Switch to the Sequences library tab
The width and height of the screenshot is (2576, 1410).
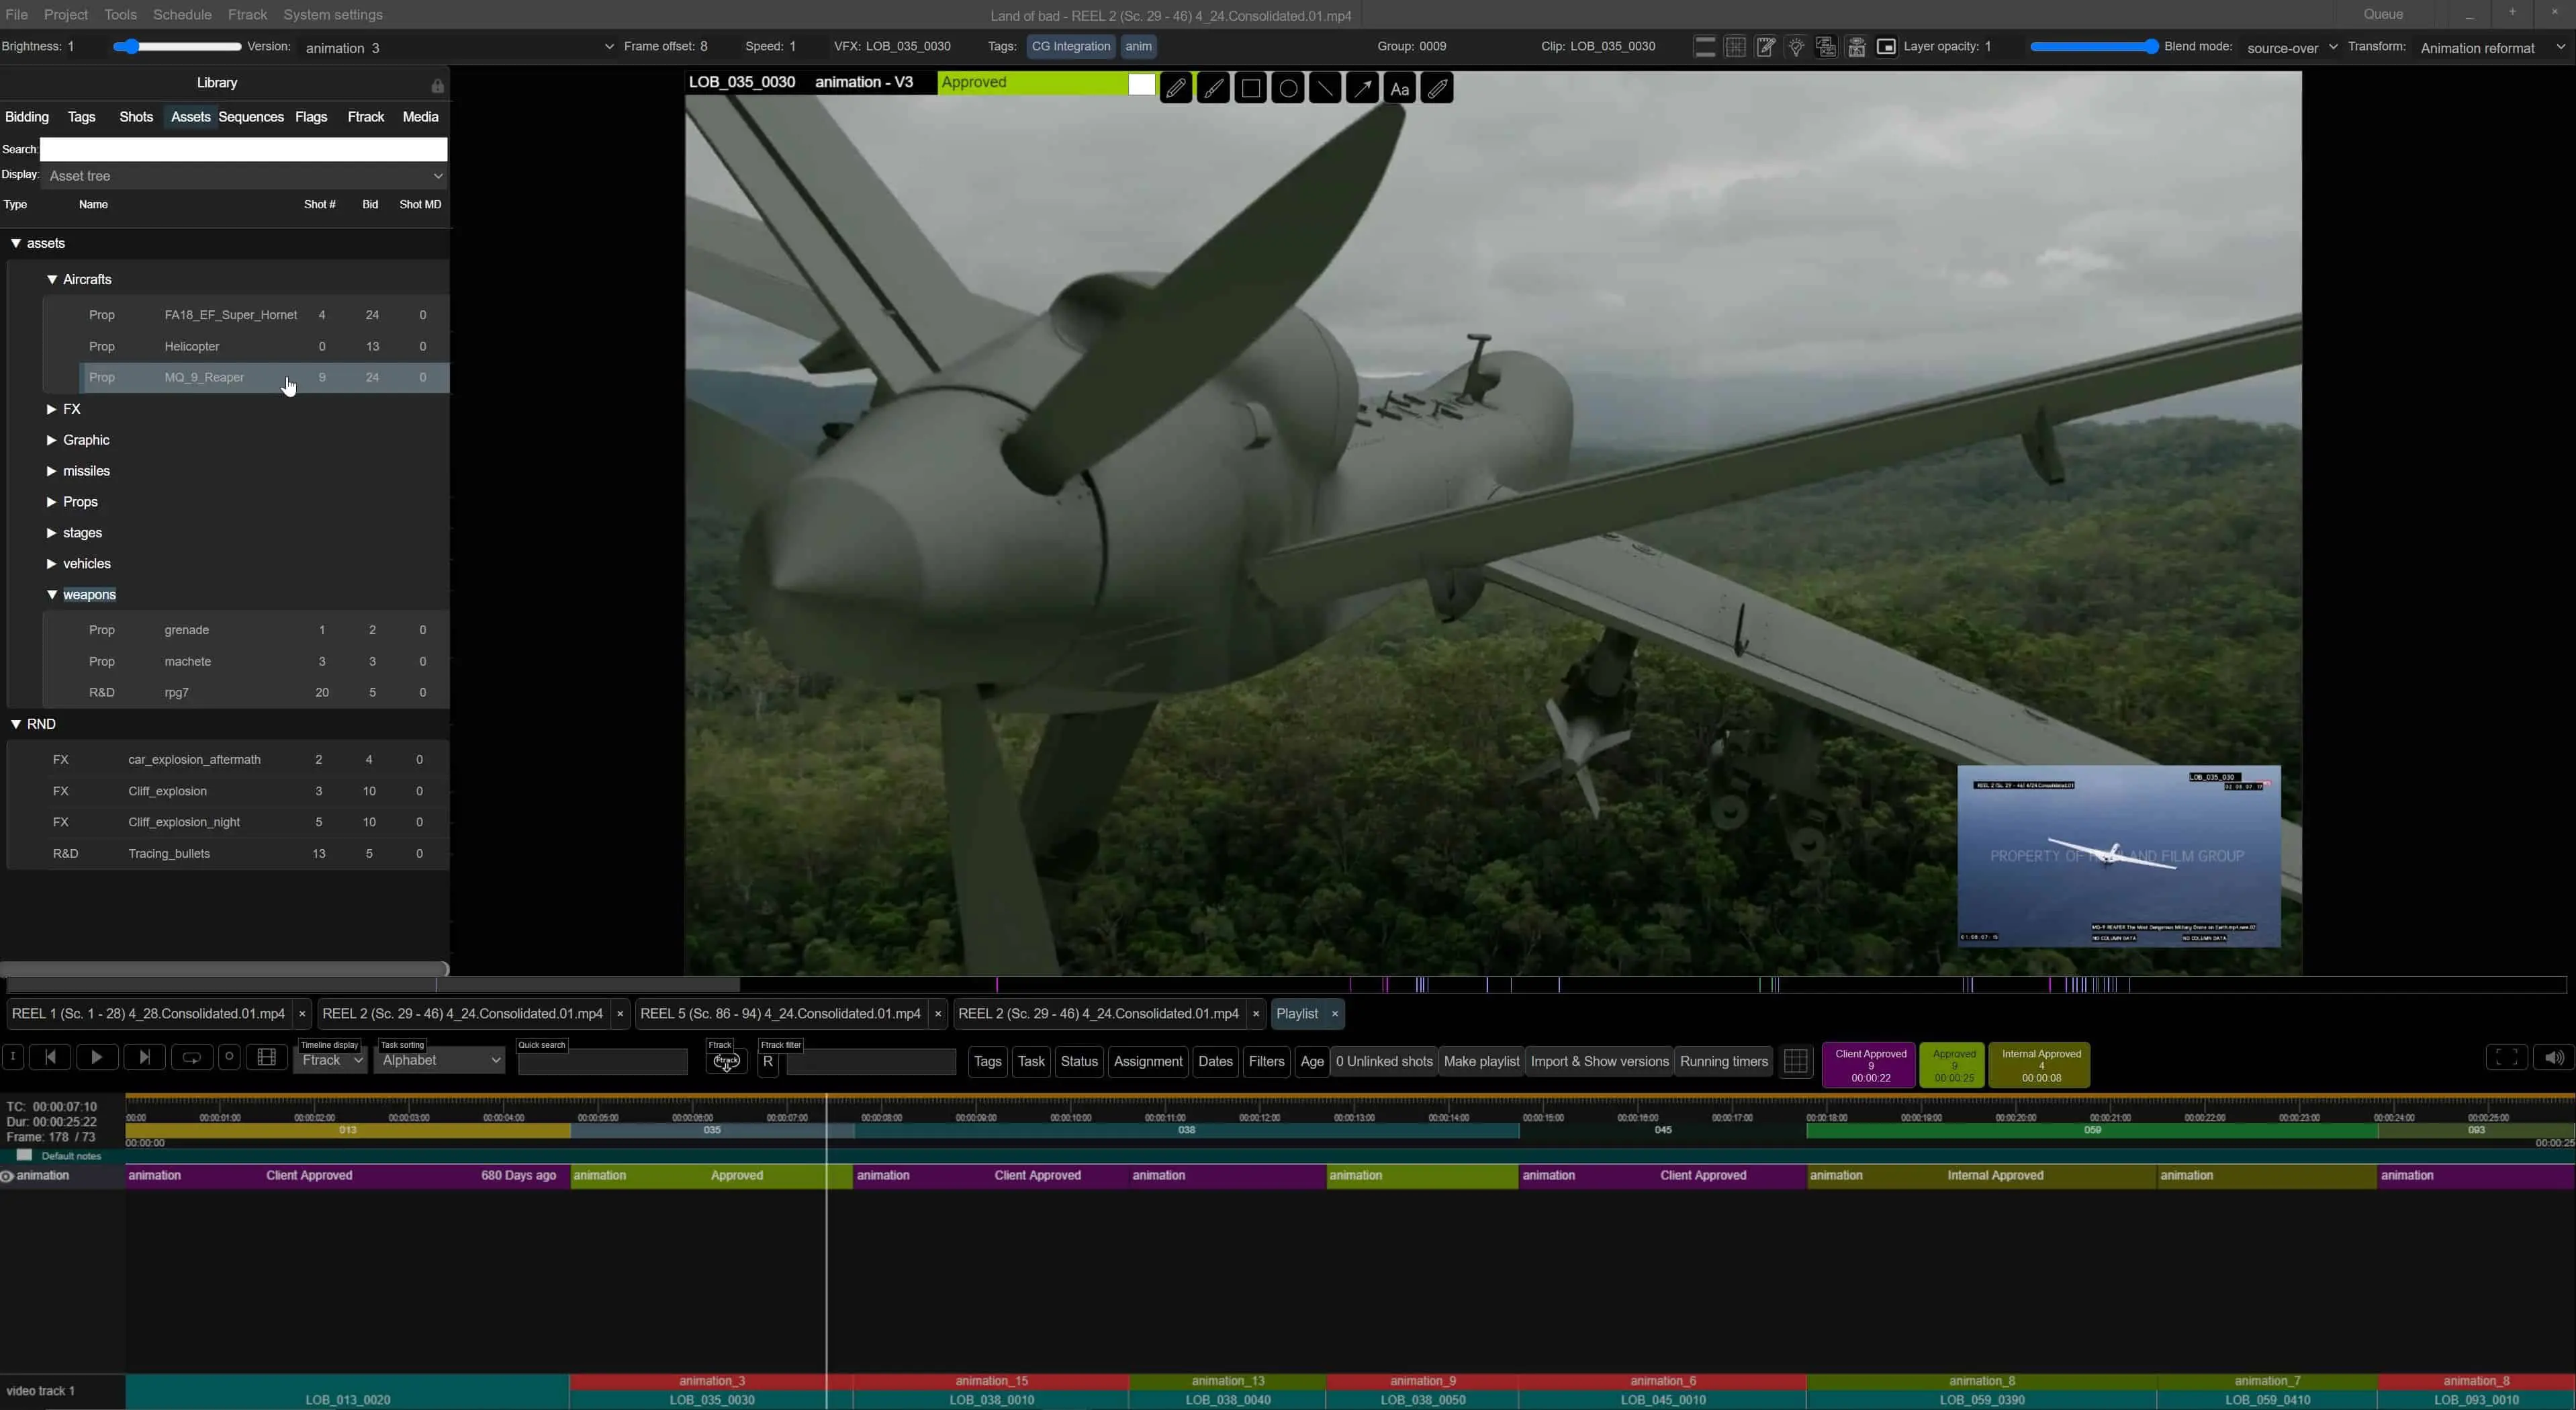tap(251, 117)
